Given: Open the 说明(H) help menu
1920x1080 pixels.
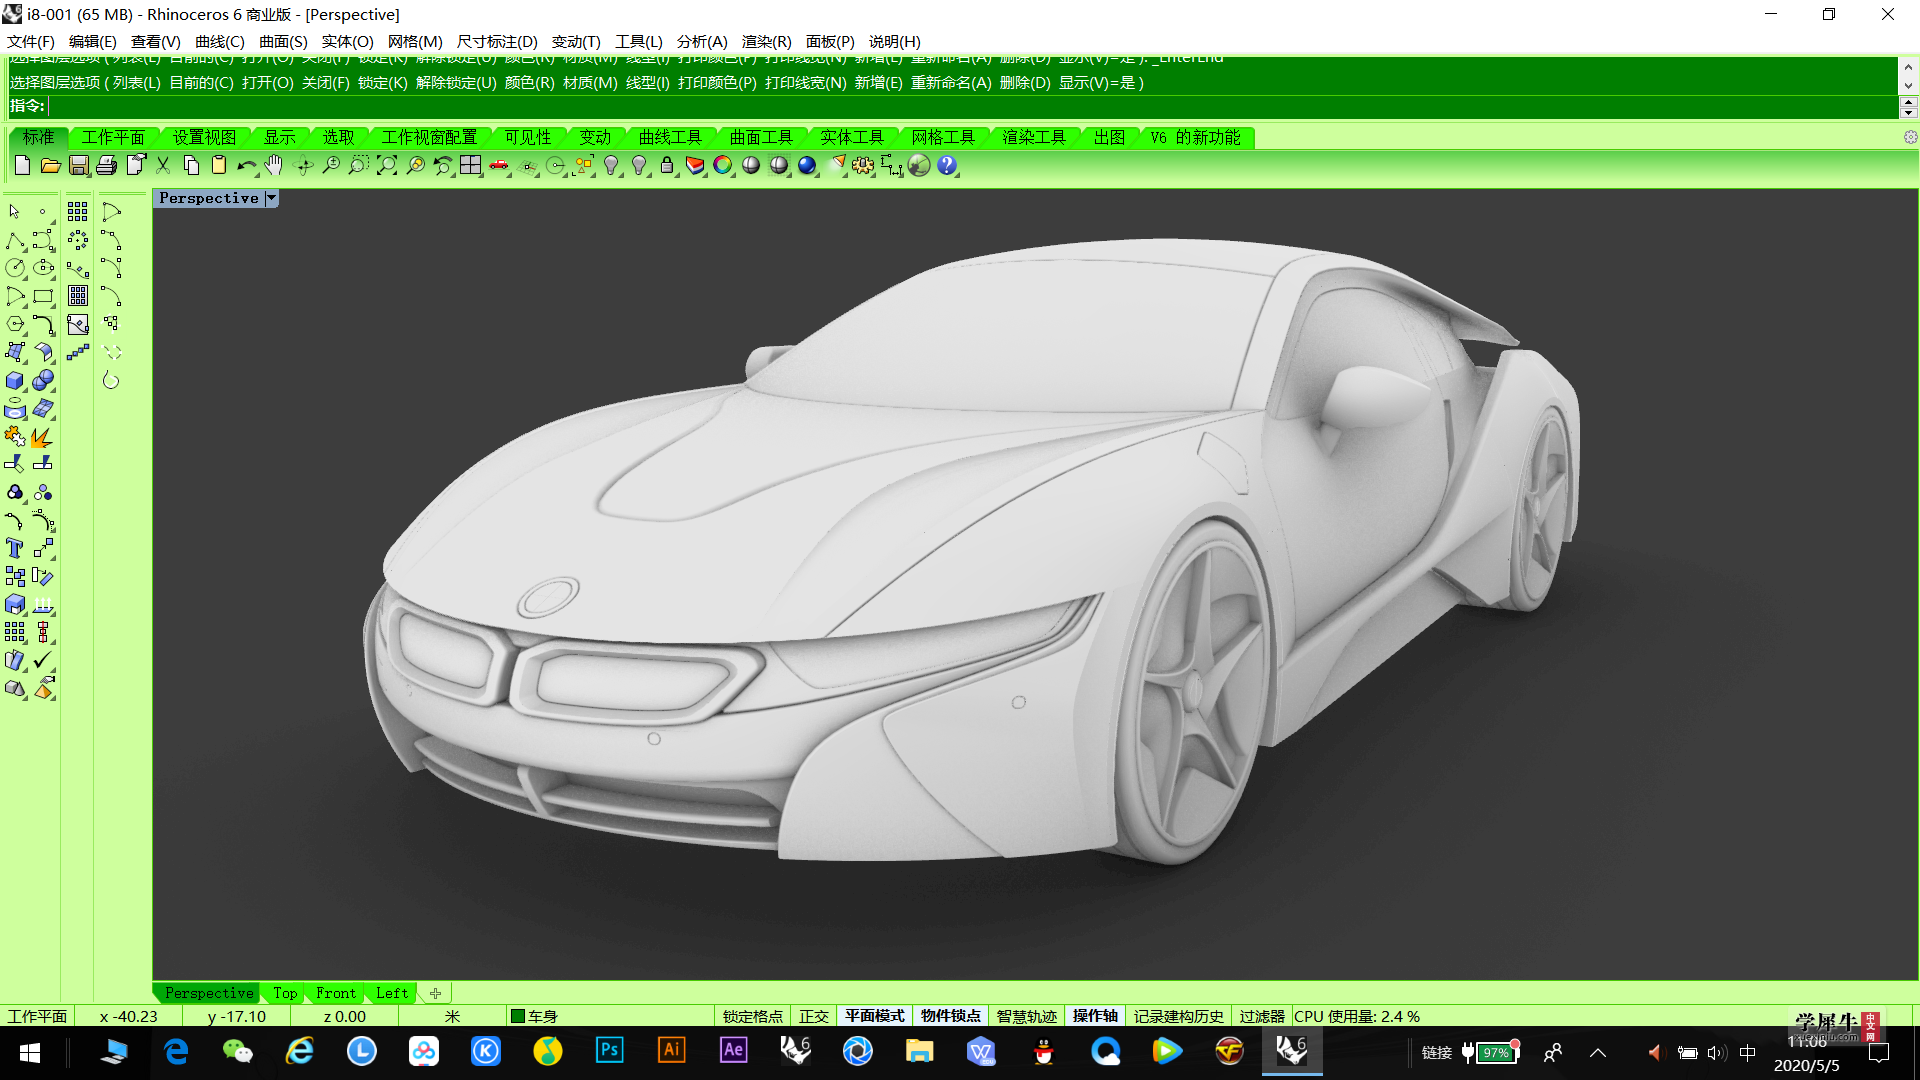Looking at the screenshot, I should (x=894, y=41).
